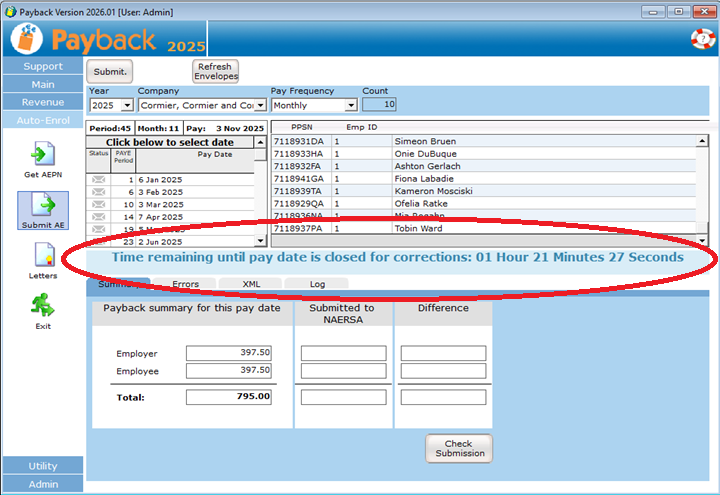
Task: Expand the Year dropdown
Action: 127,105
